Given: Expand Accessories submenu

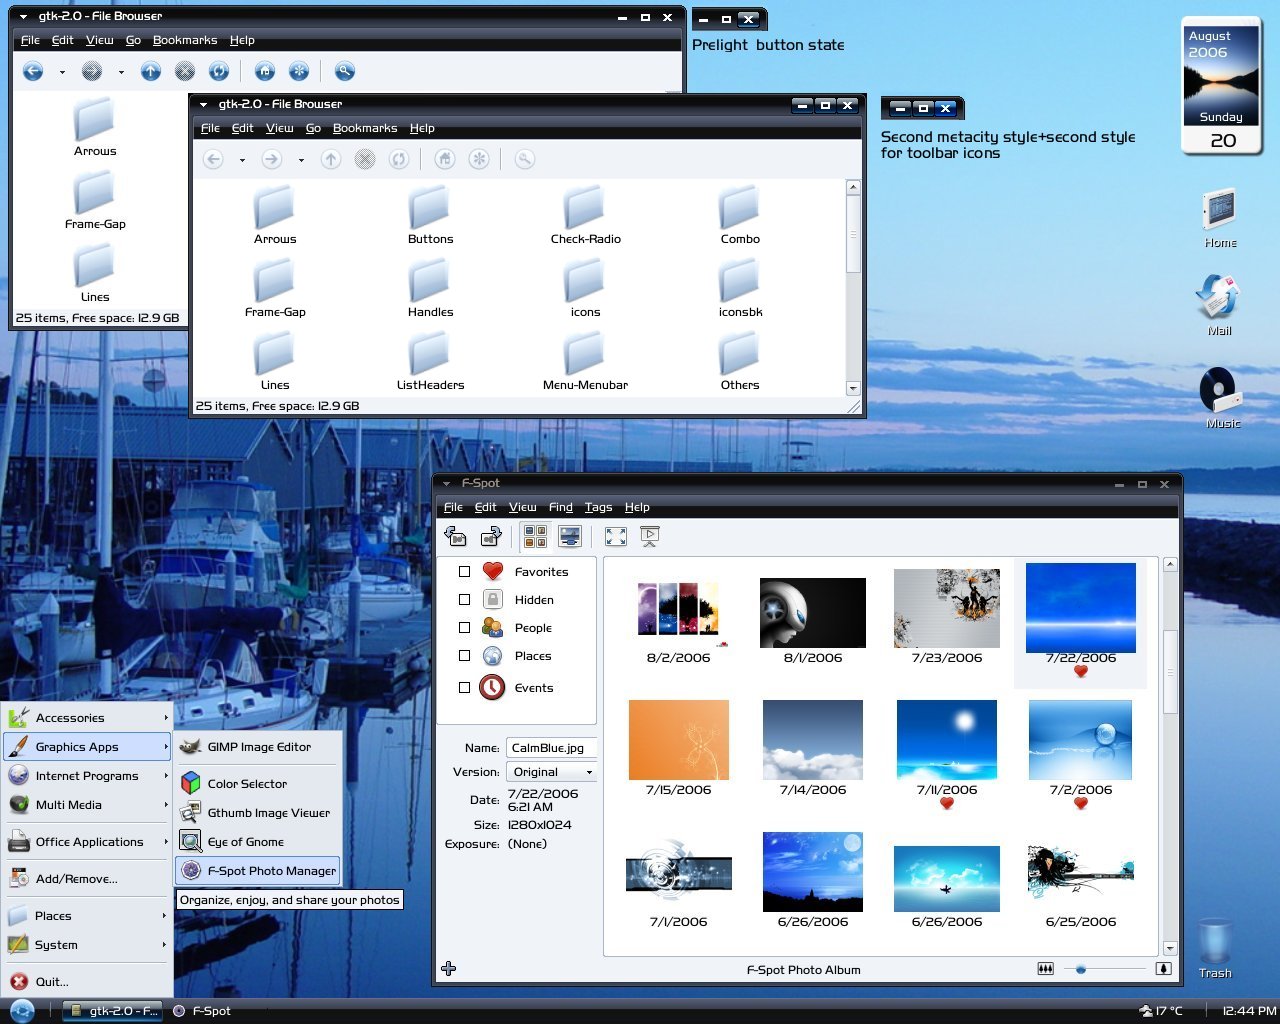Looking at the screenshot, I should point(87,717).
